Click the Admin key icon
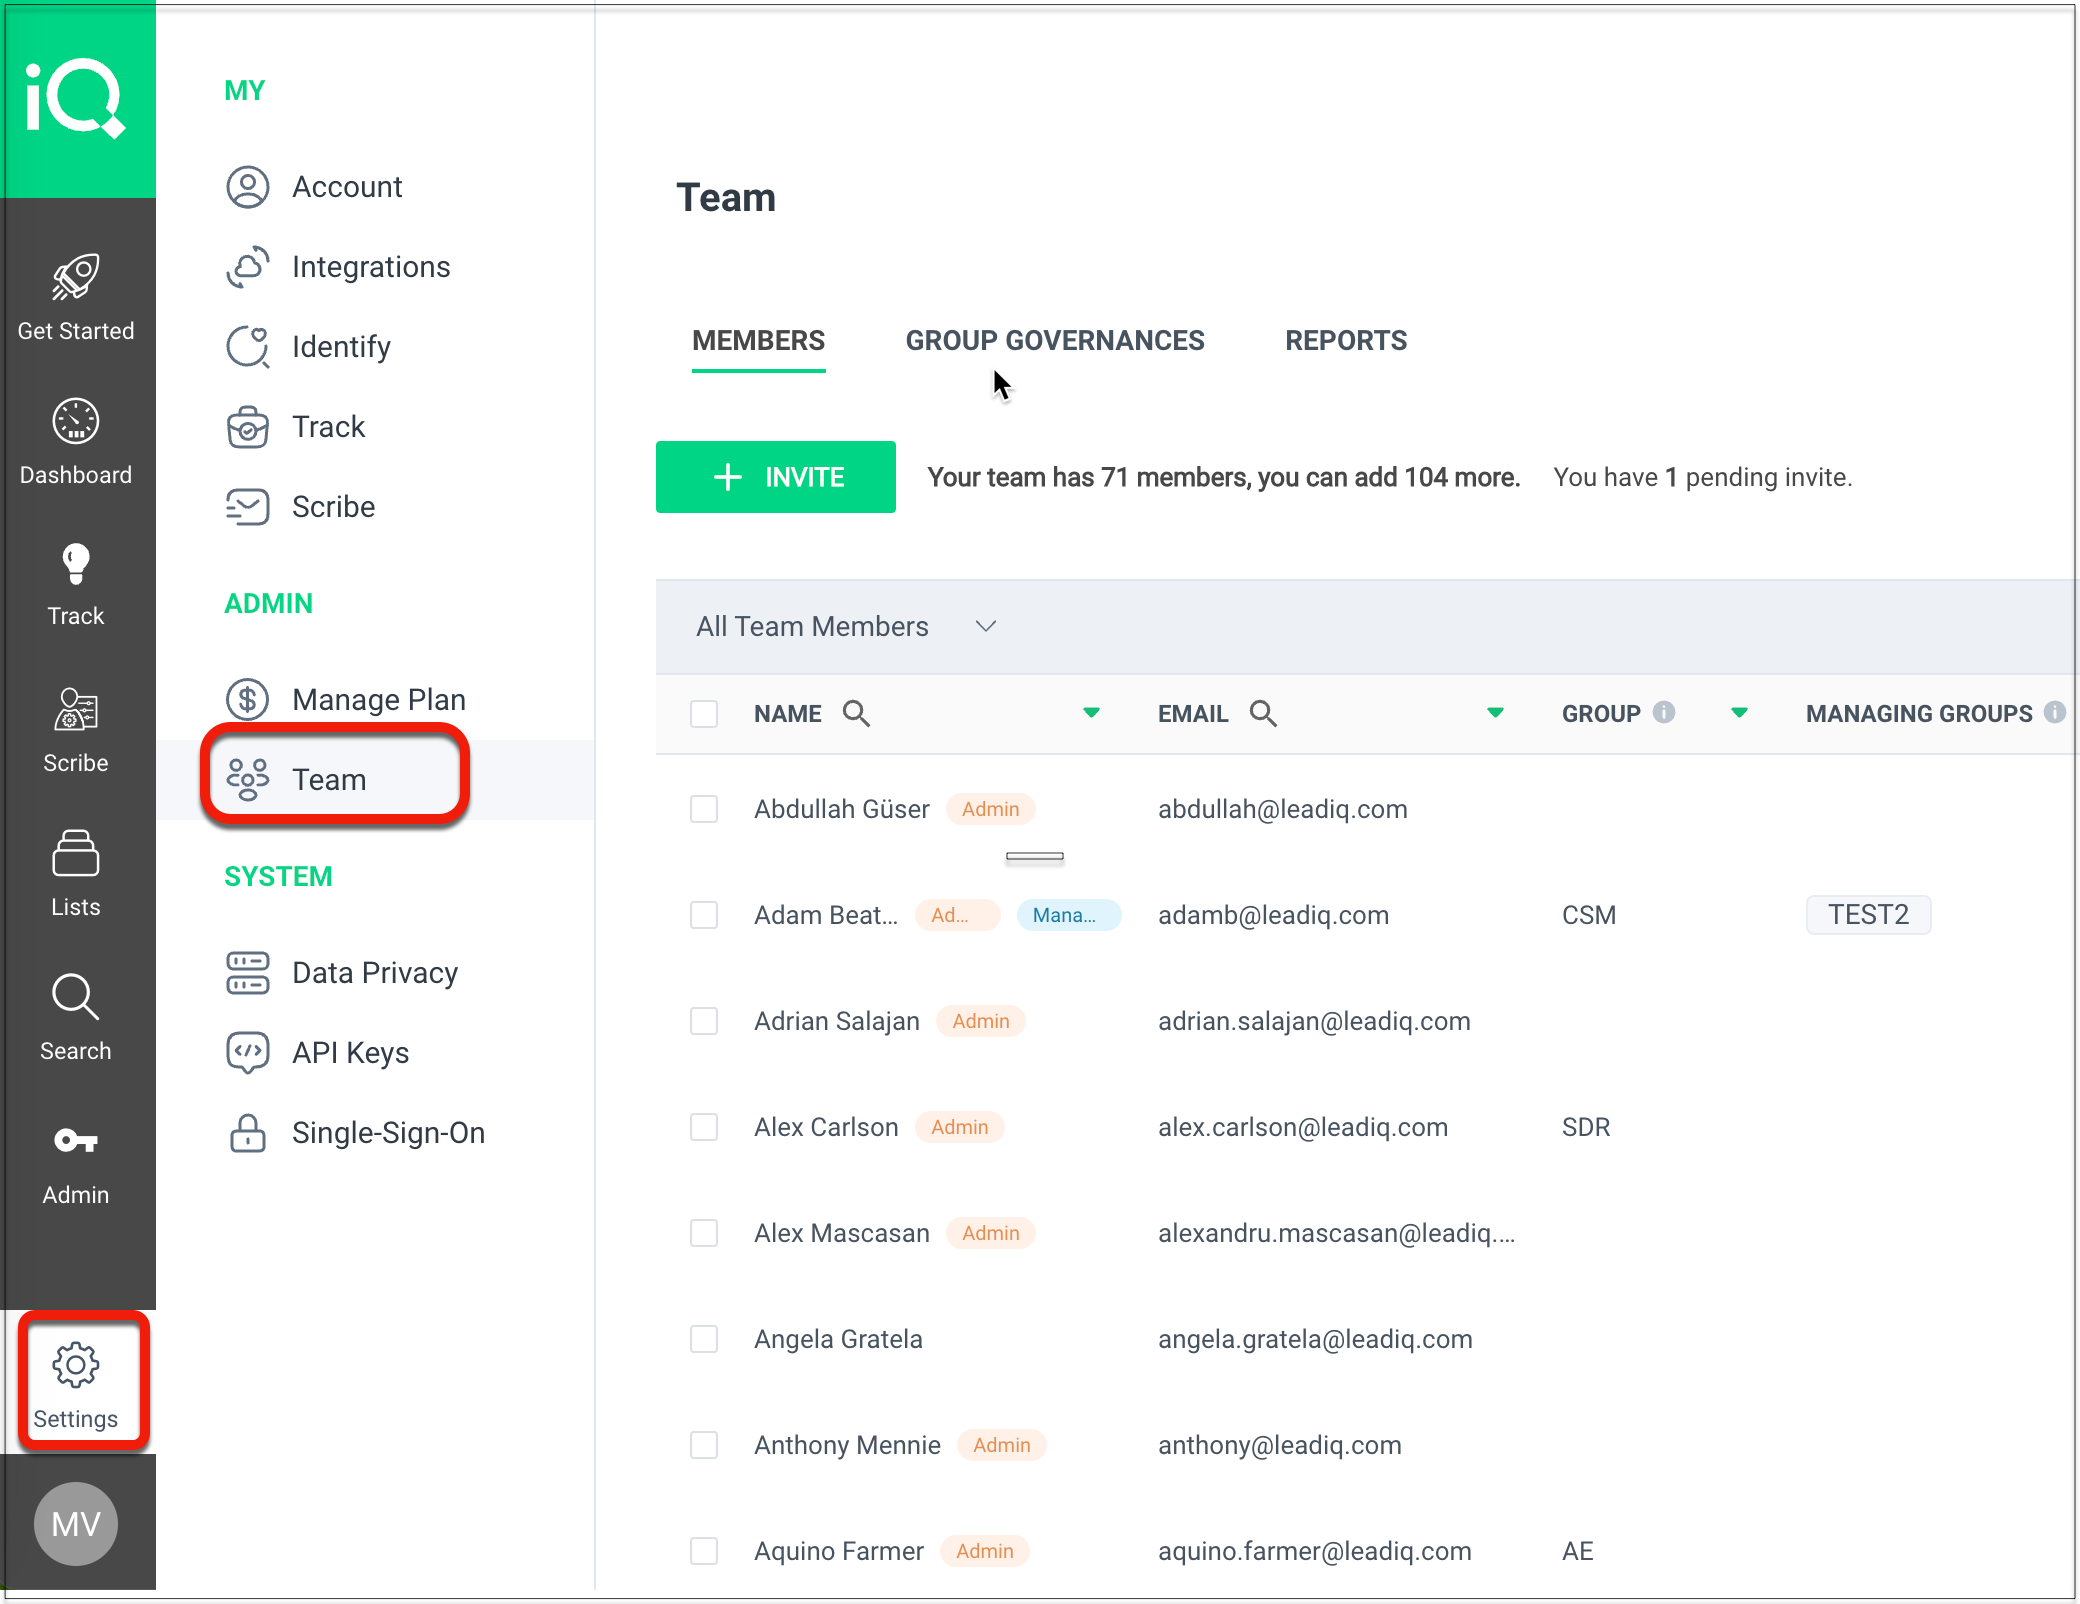This screenshot has height=1604, width=2080. coord(76,1141)
